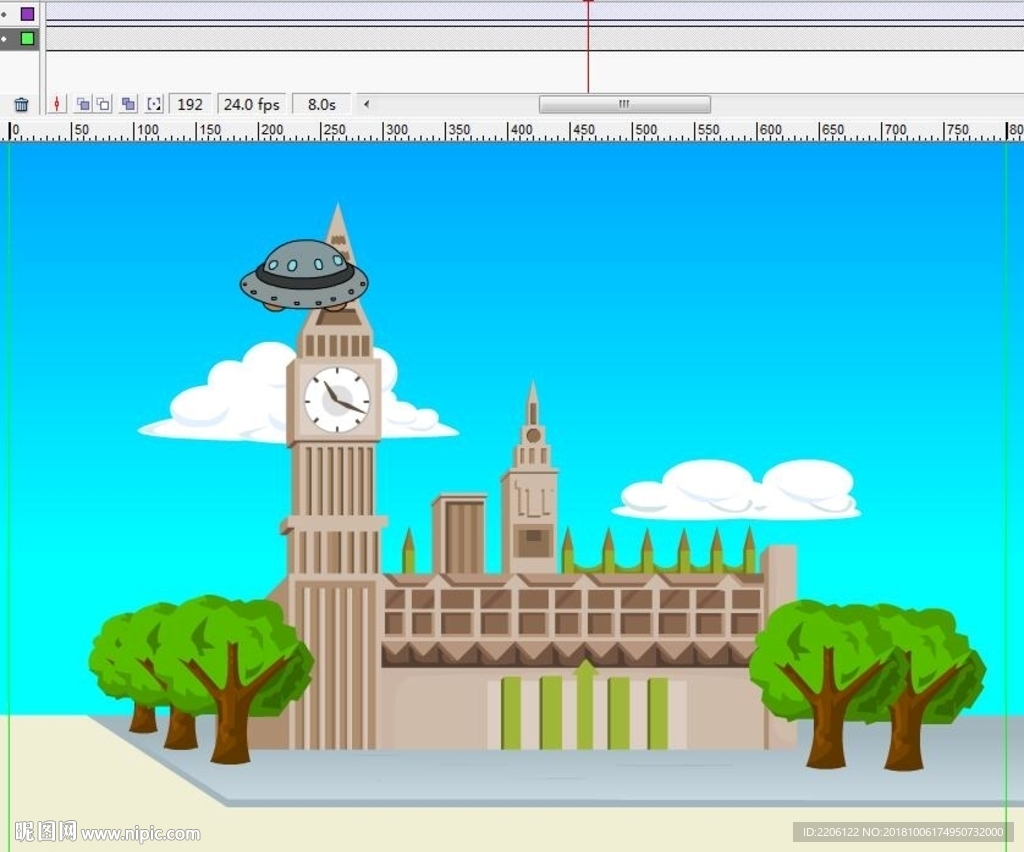1024x852 pixels.
Task: Click the purple layer's frame span
Action: point(535,12)
